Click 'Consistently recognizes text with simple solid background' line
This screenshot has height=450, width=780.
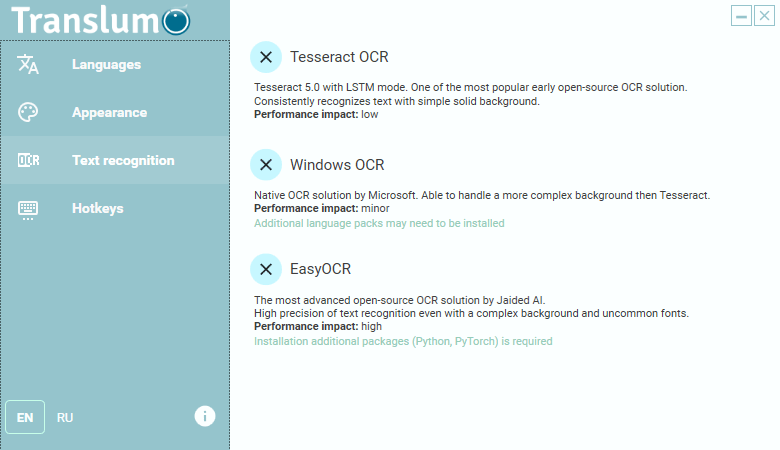point(396,101)
